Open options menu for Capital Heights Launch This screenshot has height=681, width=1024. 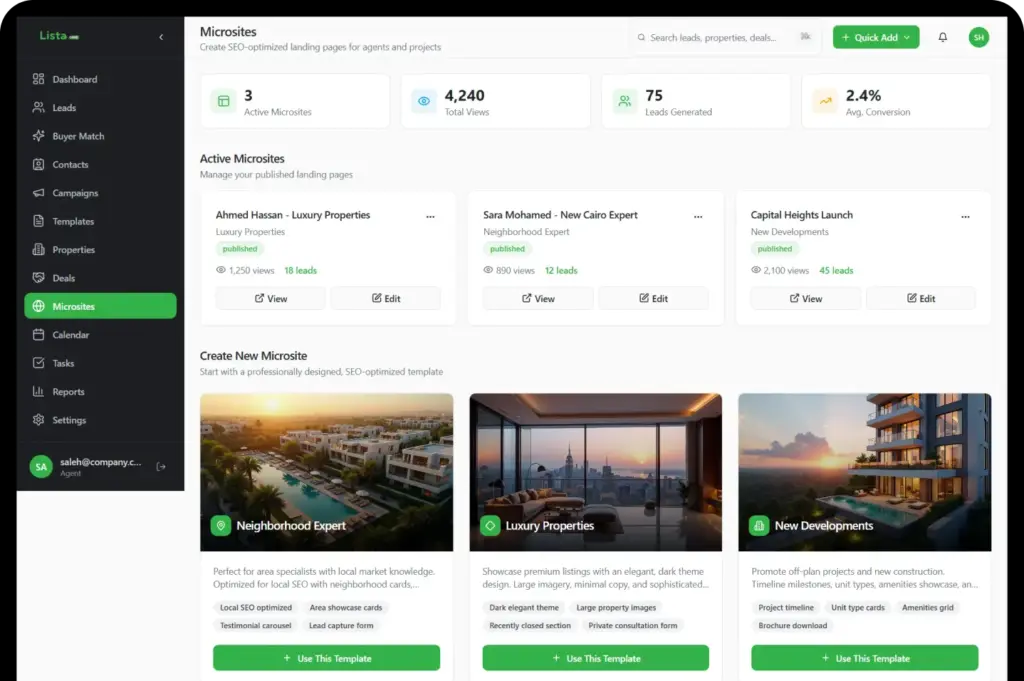coord(965,216)
